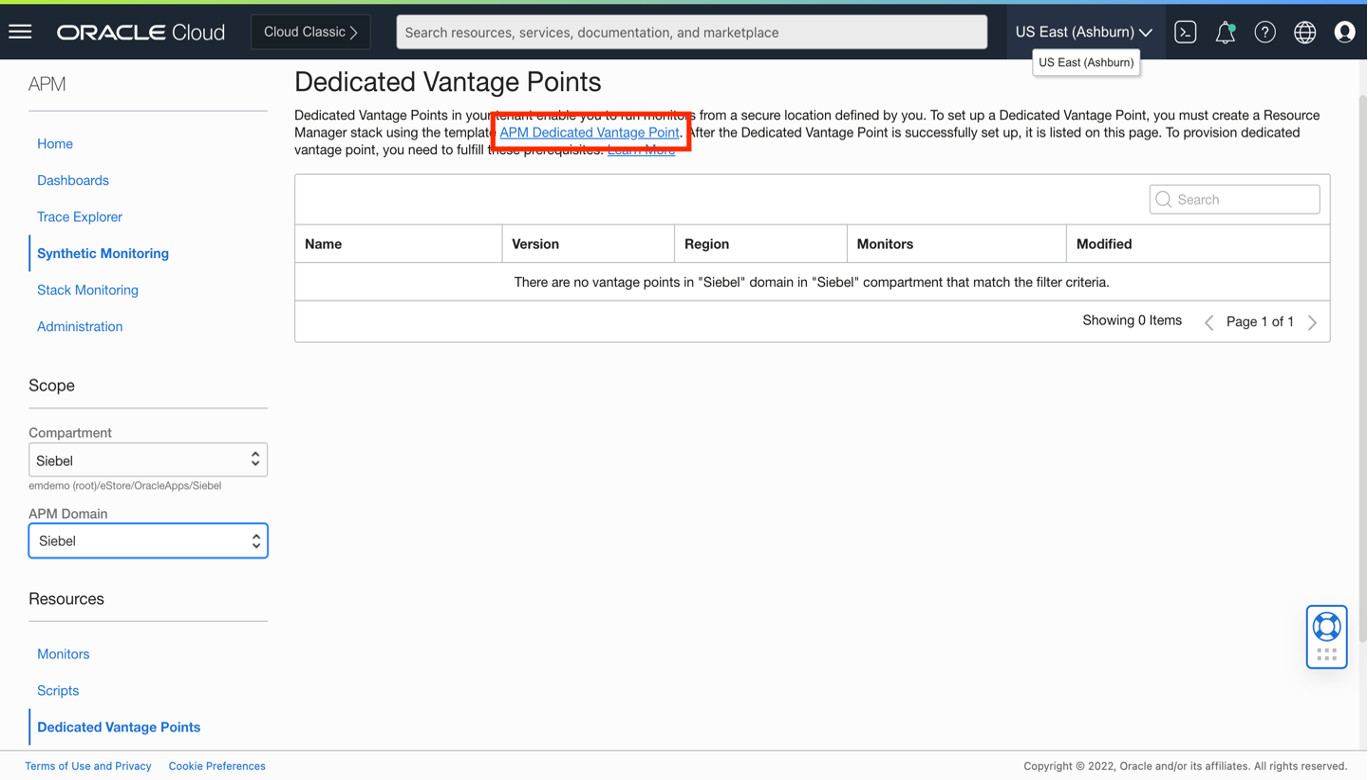Screen dimensions: 1368x780
Task: Open the help question mark menu
Action: 1265,32
